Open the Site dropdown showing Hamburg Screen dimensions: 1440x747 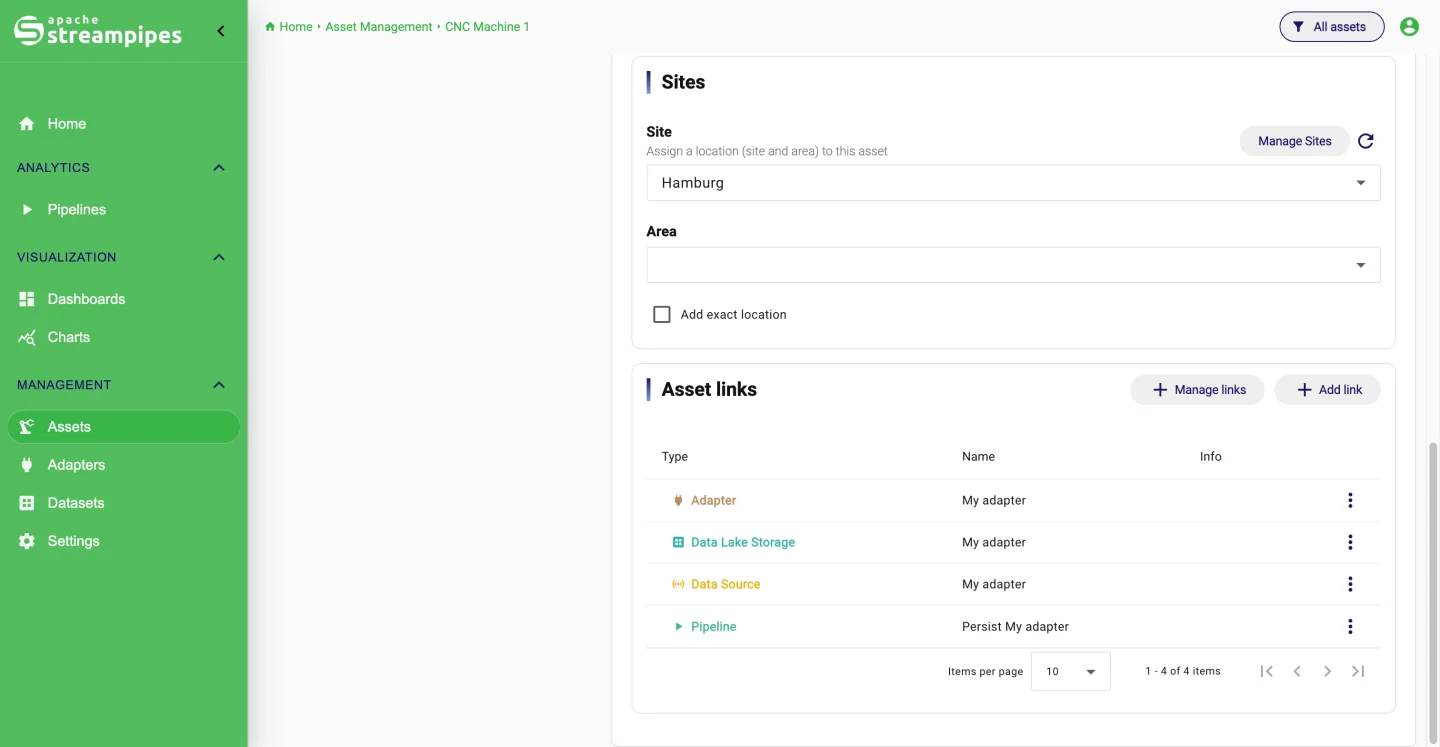pyautogui.click(x=1013, y=183)
